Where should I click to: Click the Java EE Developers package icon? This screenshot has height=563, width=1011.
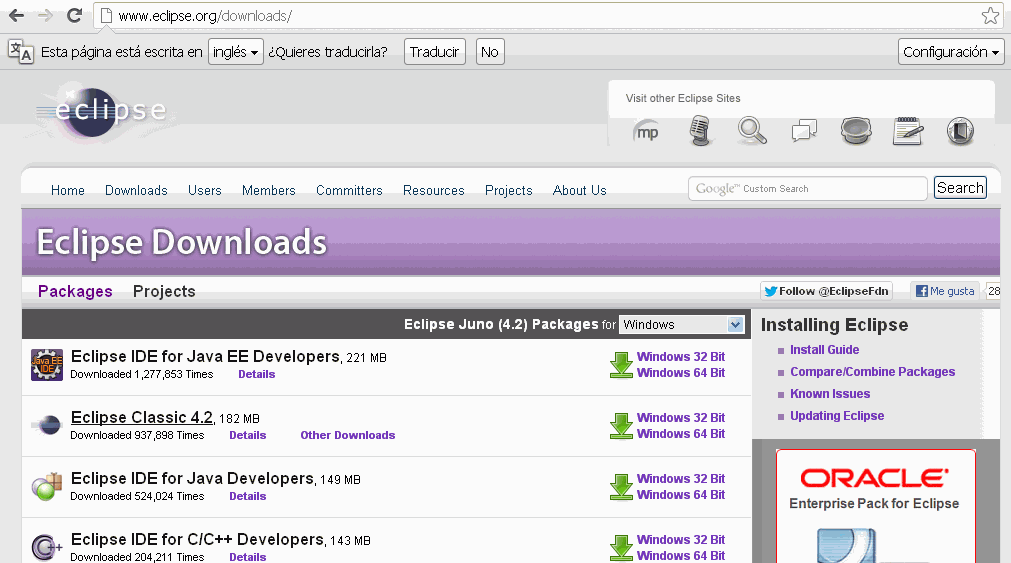tap(47, 365)
